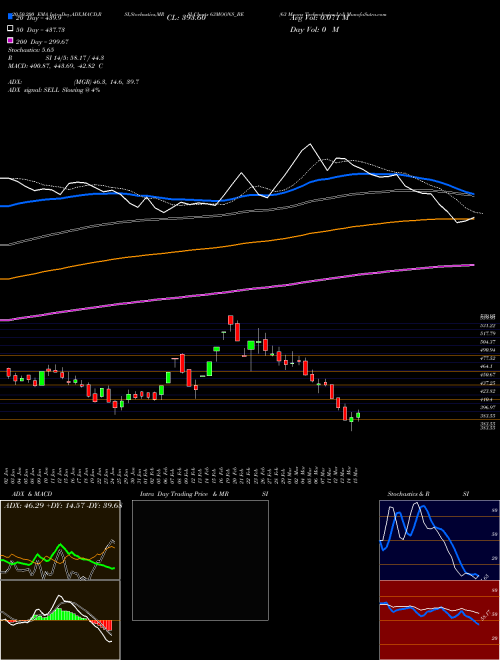Image resolution: width=500 pixels, height=660 pixels.
Task: Click the '(MGR) 46.3, 14.6, 39.7' ADX values
Action: (106, 82)
